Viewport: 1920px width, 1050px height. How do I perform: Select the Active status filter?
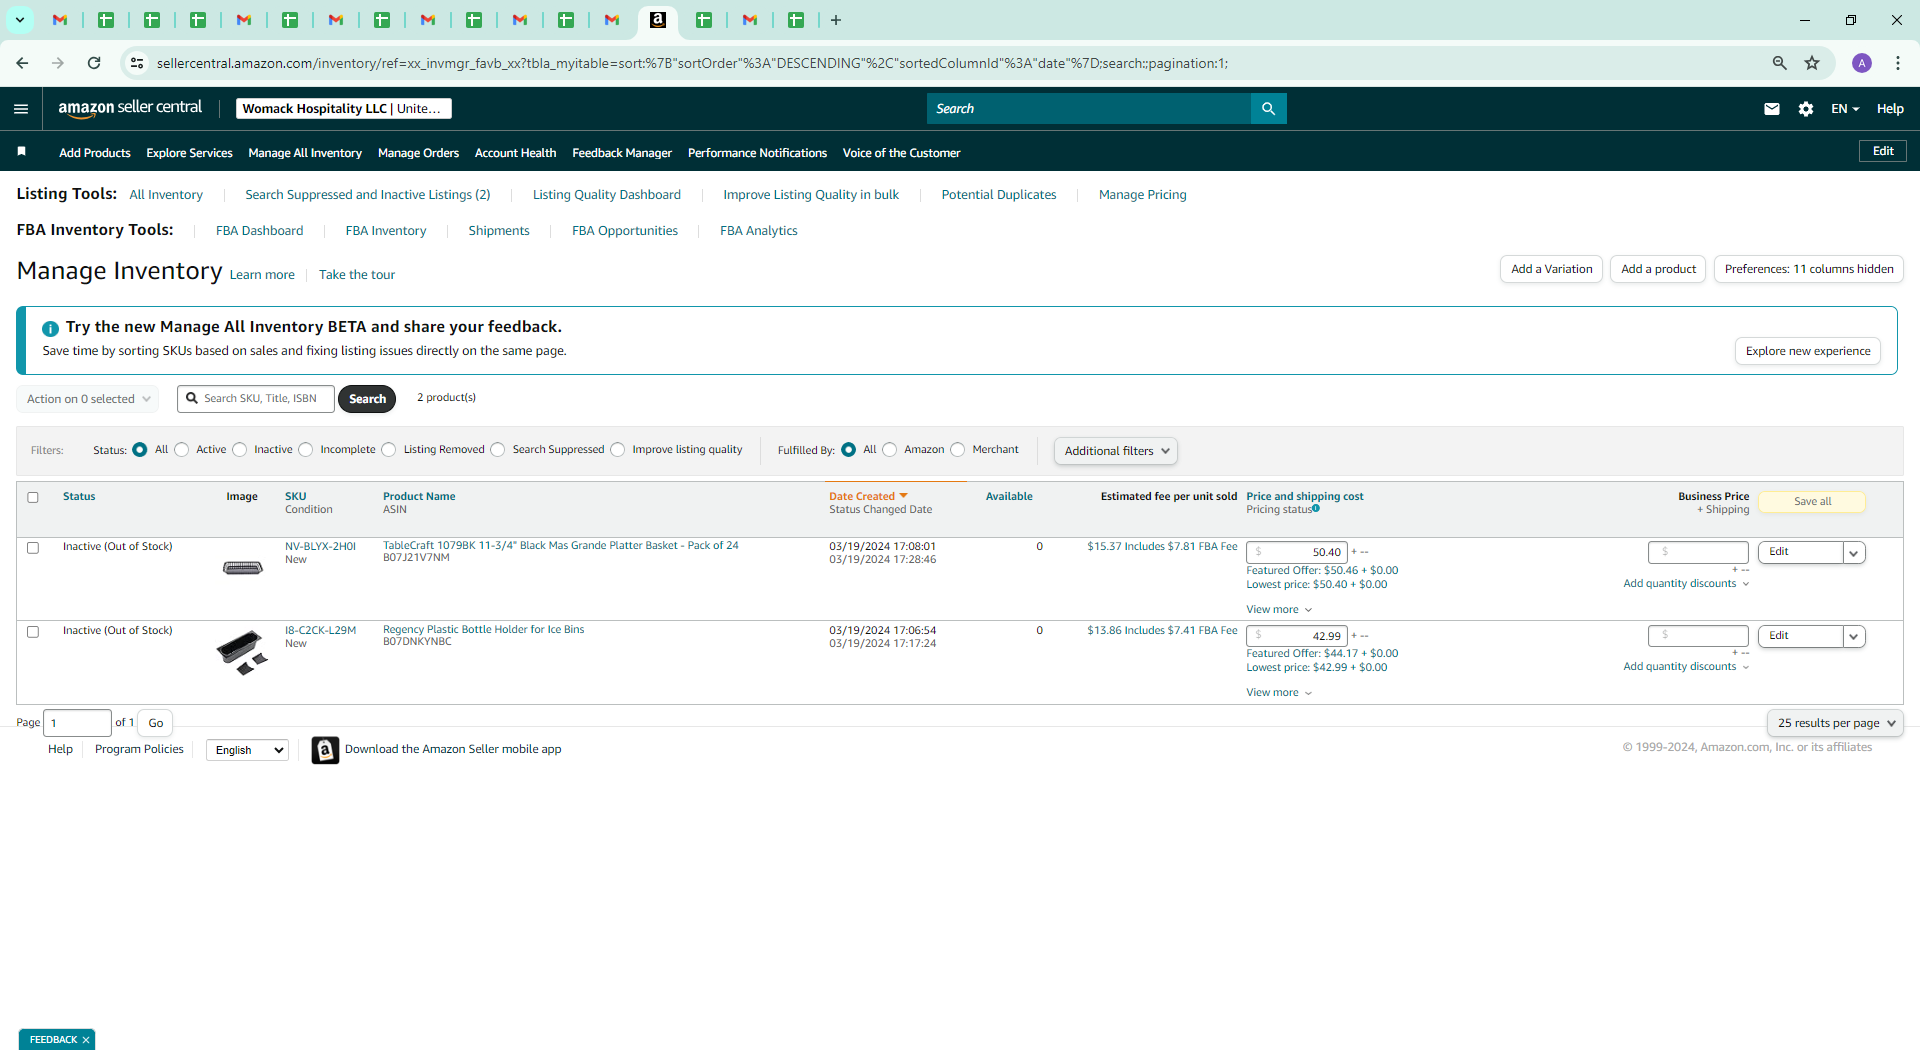tap(182, 450)
